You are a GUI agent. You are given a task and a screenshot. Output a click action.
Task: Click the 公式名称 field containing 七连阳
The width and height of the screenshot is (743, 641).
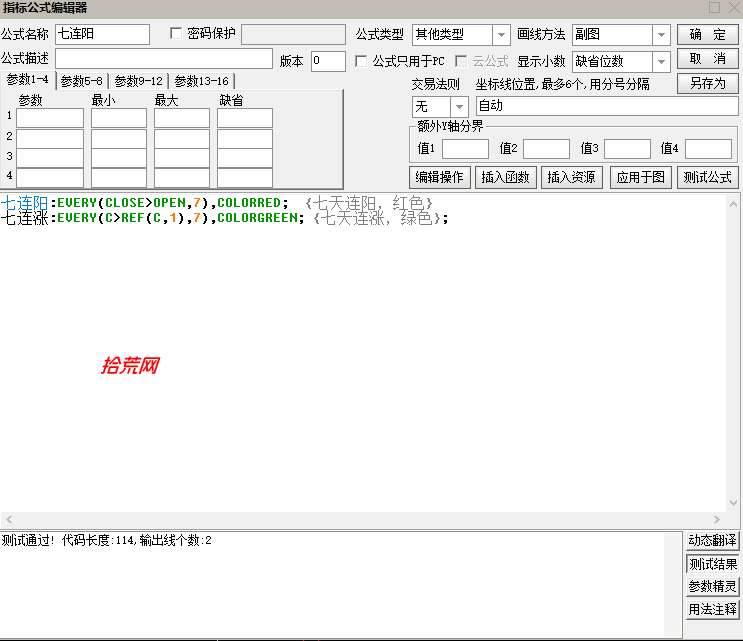102,35
